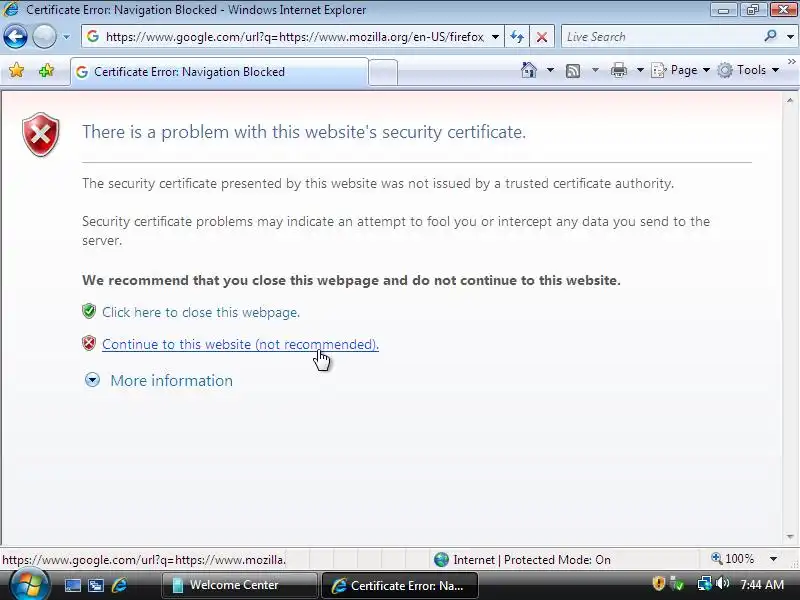Click the Certificate Error taskbar button

(x=400, y=585)
